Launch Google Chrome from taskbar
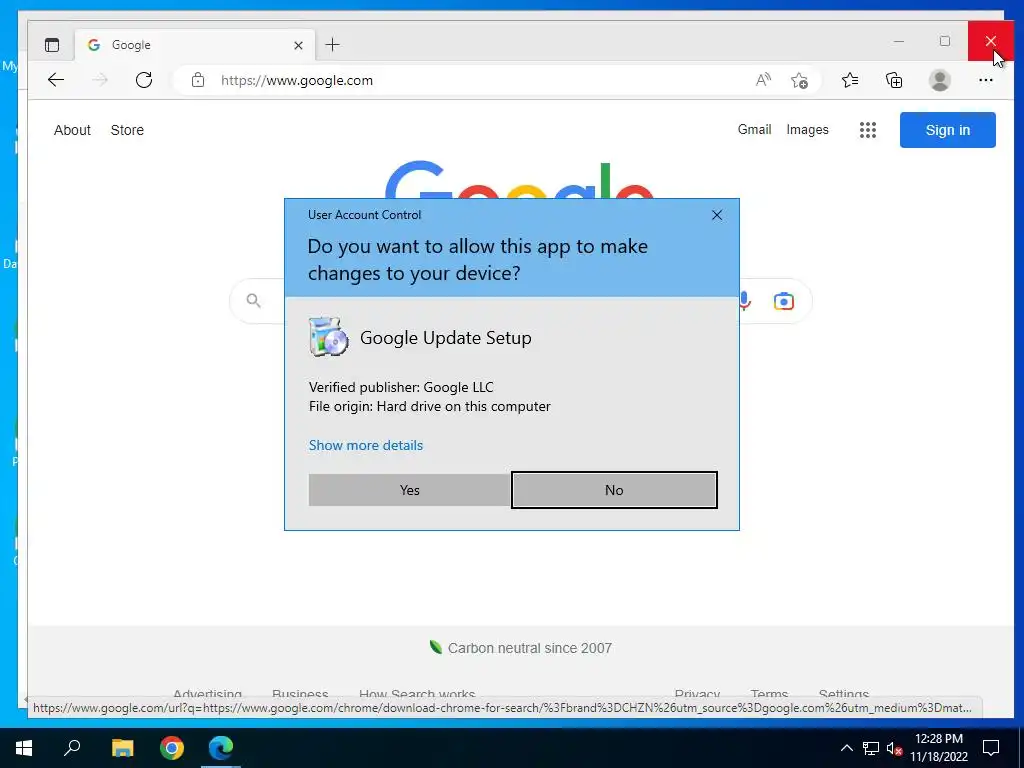The width and height of the screenshot is (1024, 768). (x=172, y=748)
